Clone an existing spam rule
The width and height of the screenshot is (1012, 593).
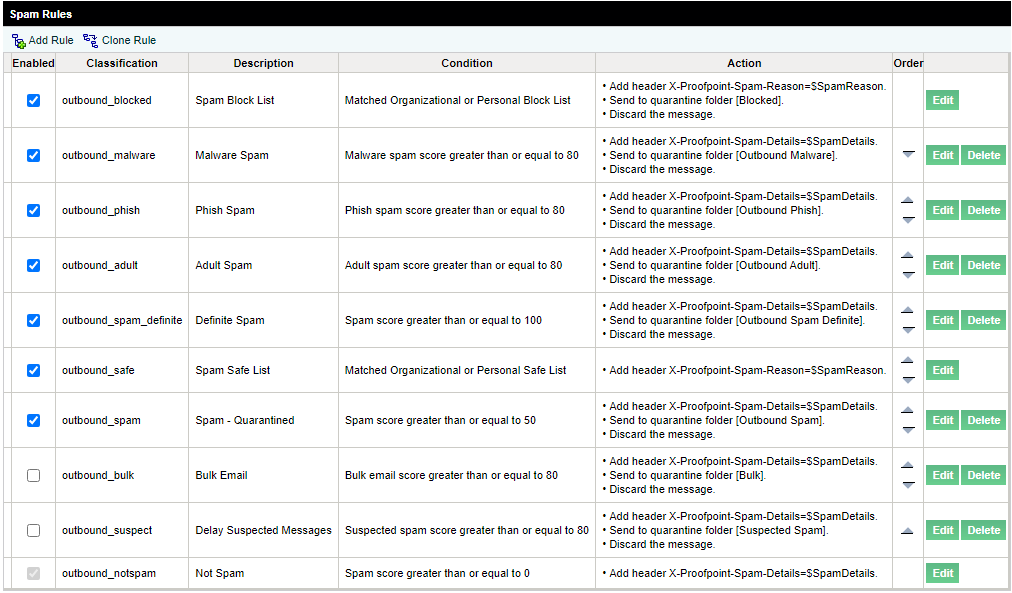[119, 40]
